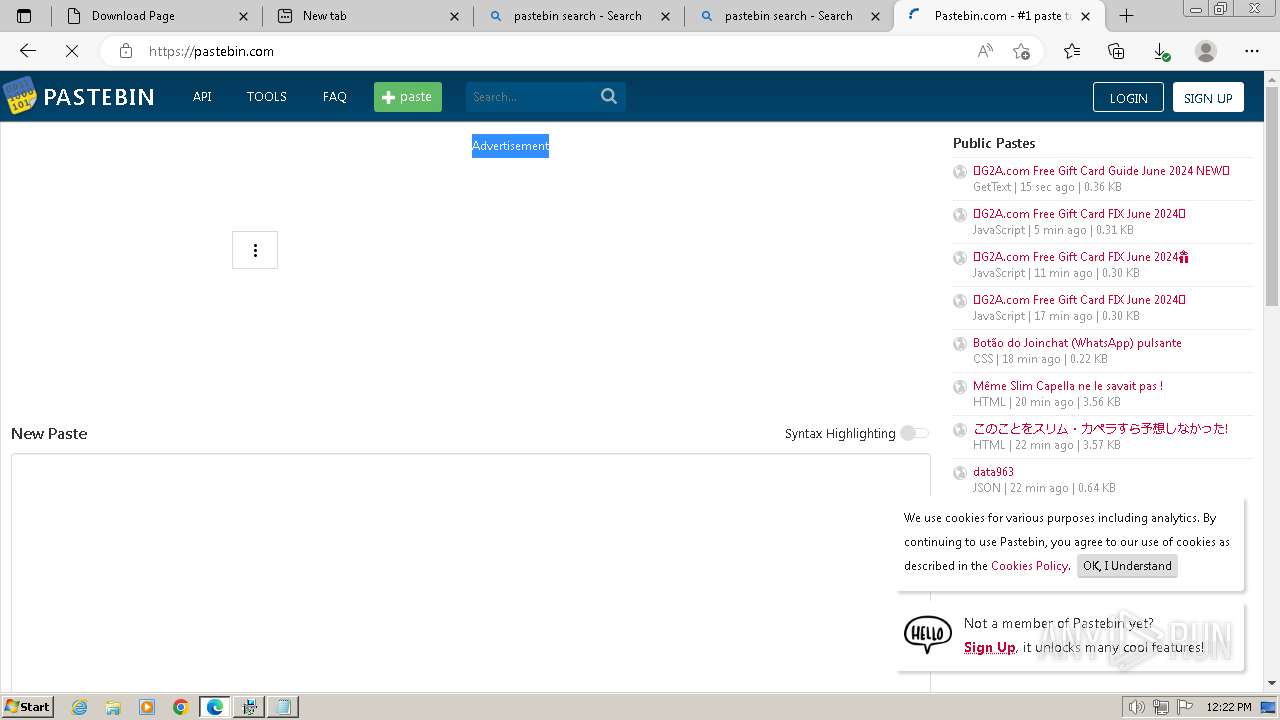Open the FAQ menu item

click(x=335, y=97)
